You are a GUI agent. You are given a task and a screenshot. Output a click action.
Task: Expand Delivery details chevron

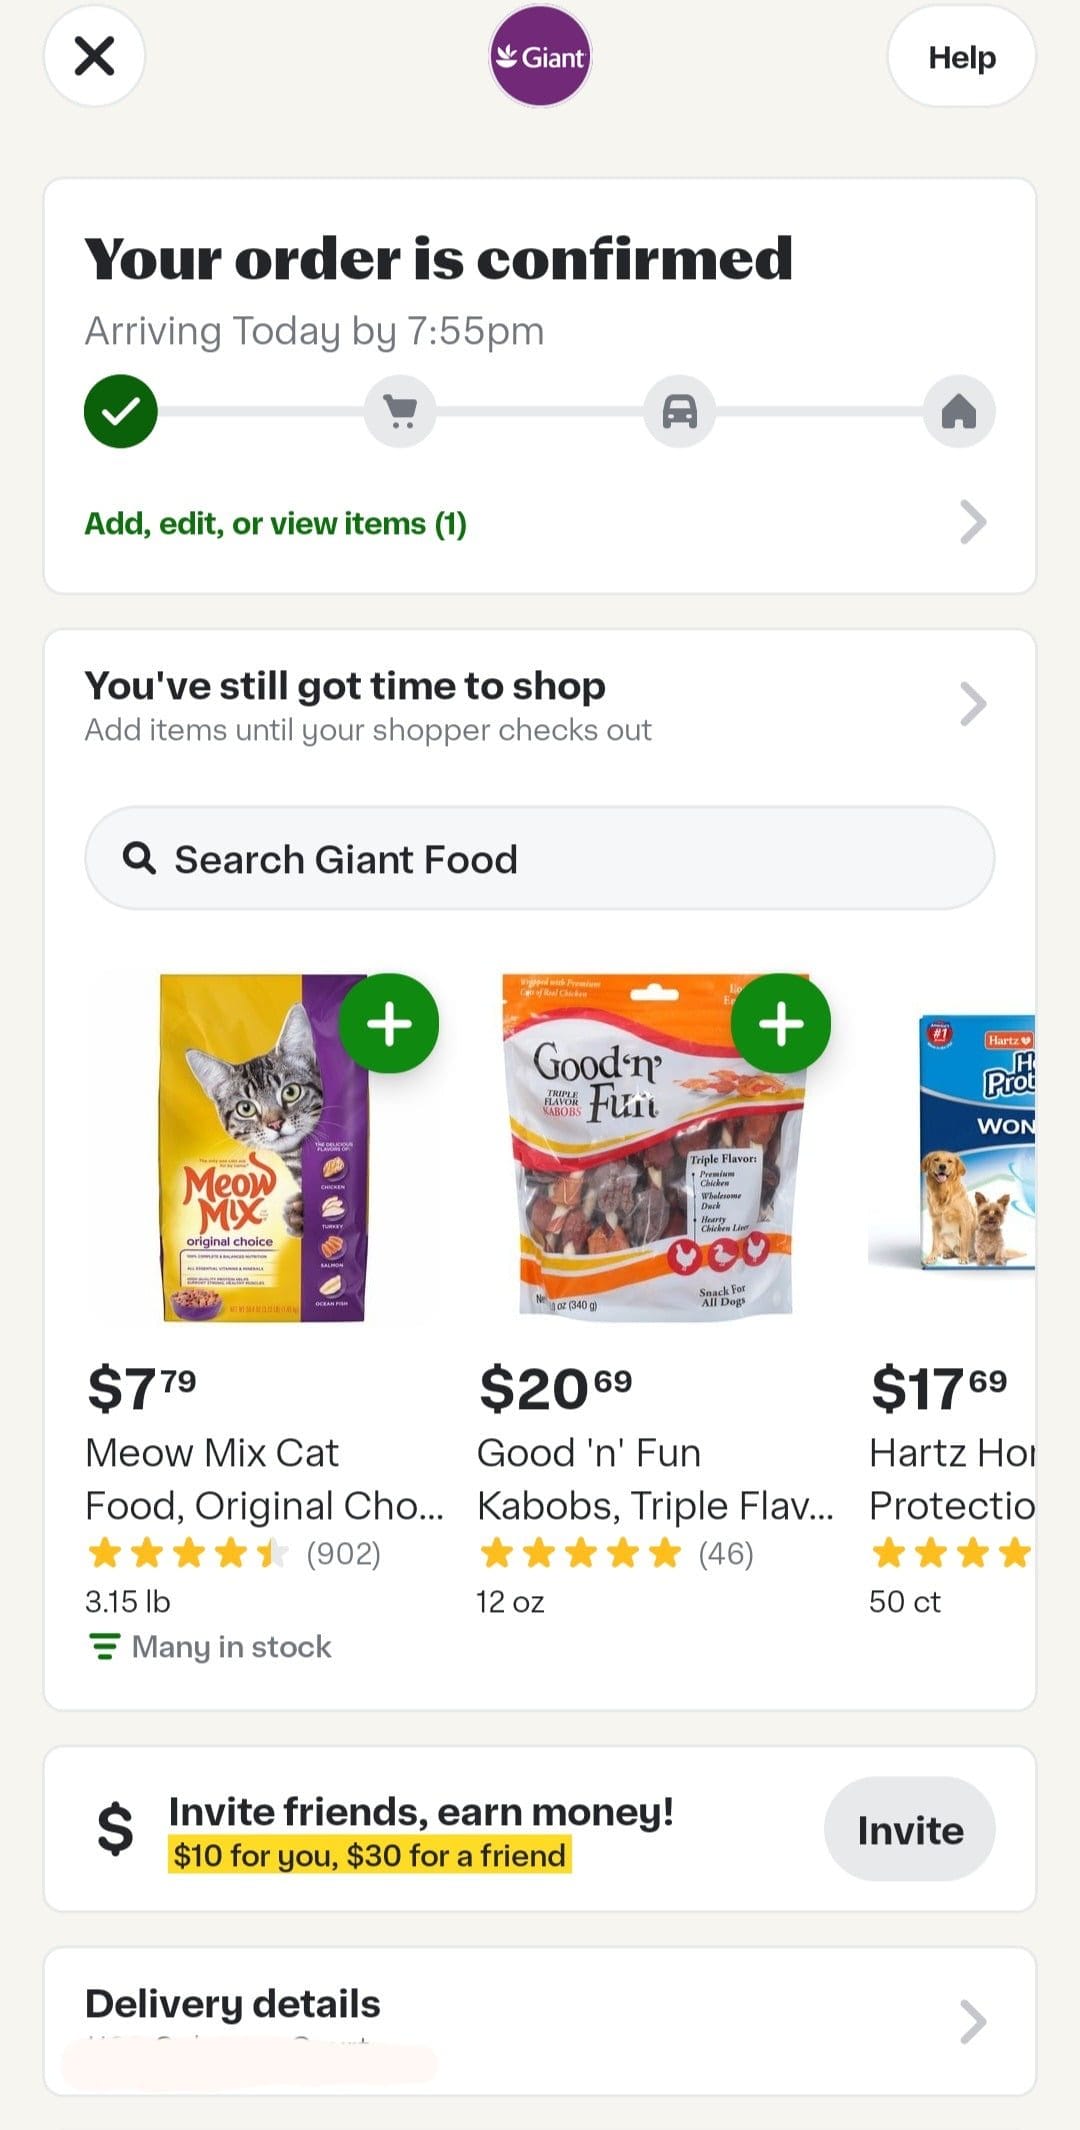(972, 2021)
